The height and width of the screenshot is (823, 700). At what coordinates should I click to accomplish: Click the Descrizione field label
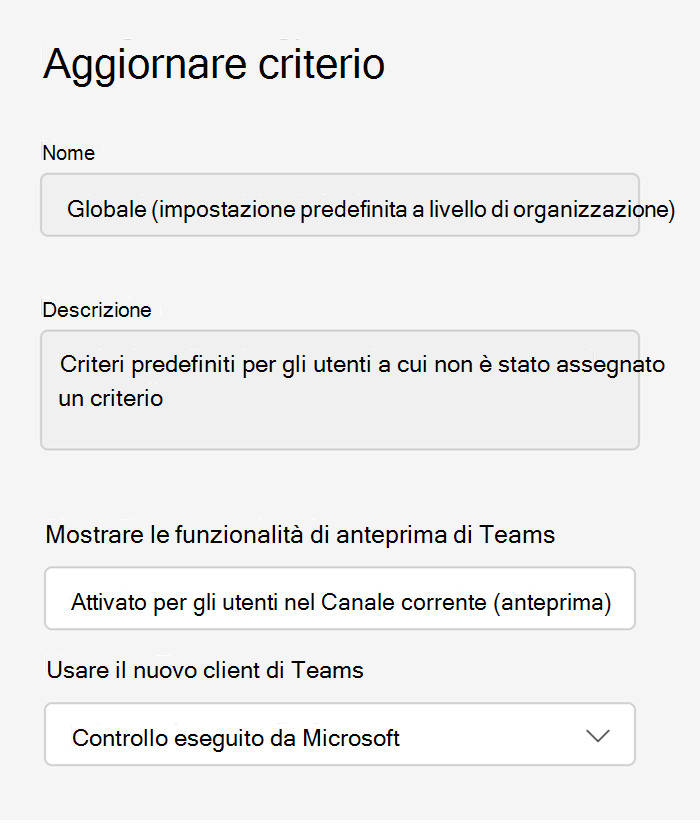click(x=97, y=310)
